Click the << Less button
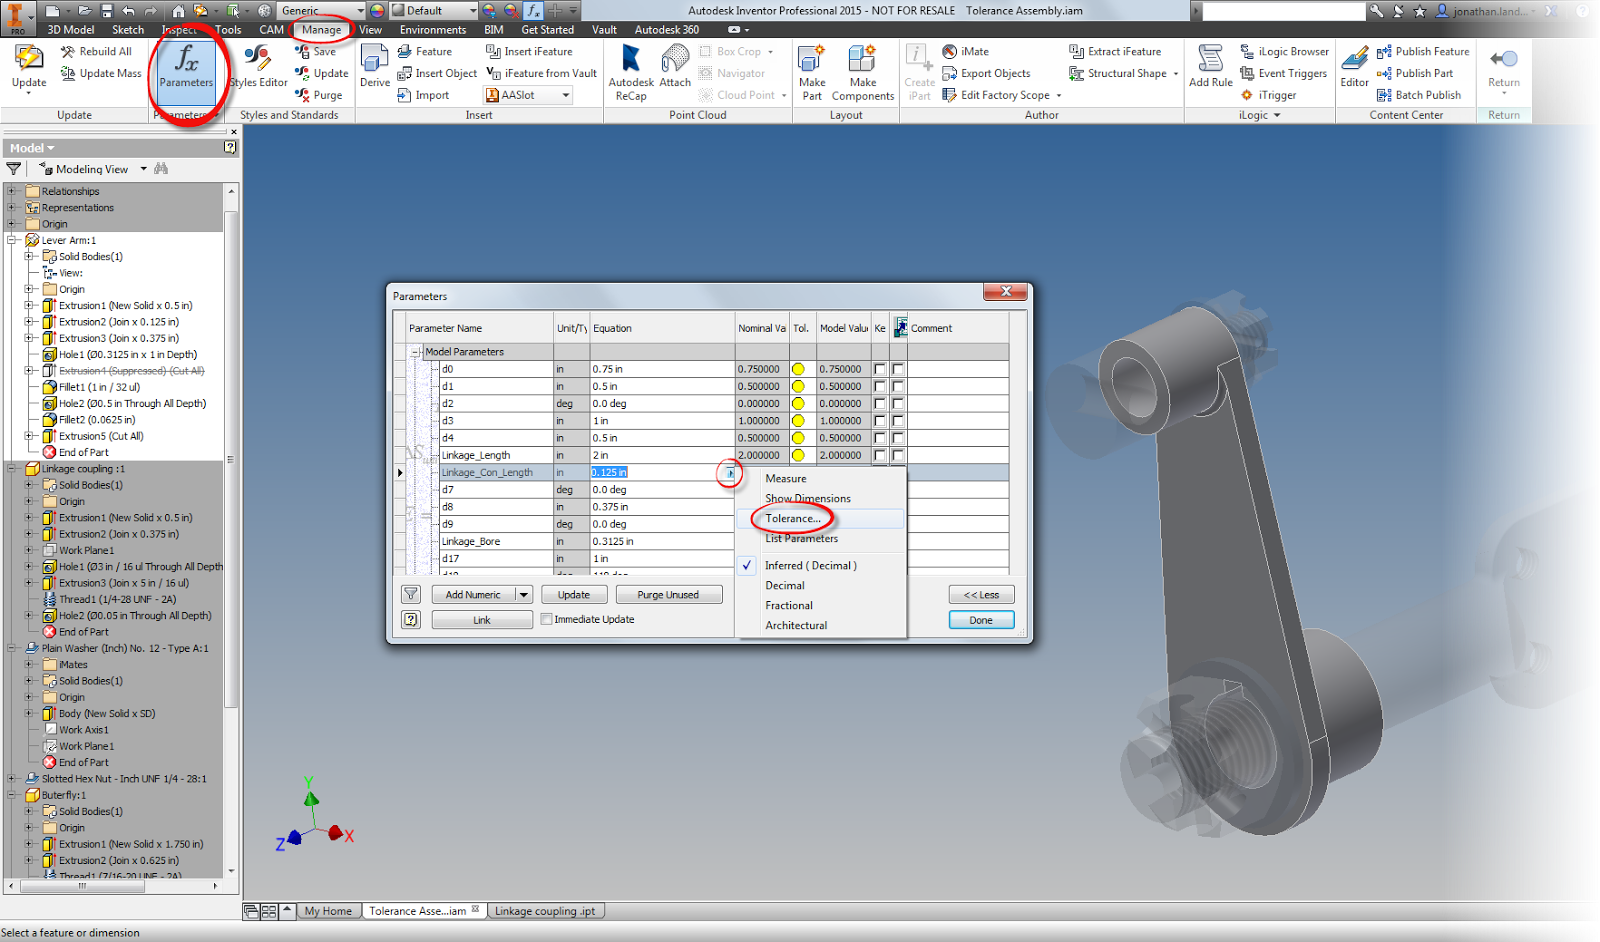 [981, 594]
